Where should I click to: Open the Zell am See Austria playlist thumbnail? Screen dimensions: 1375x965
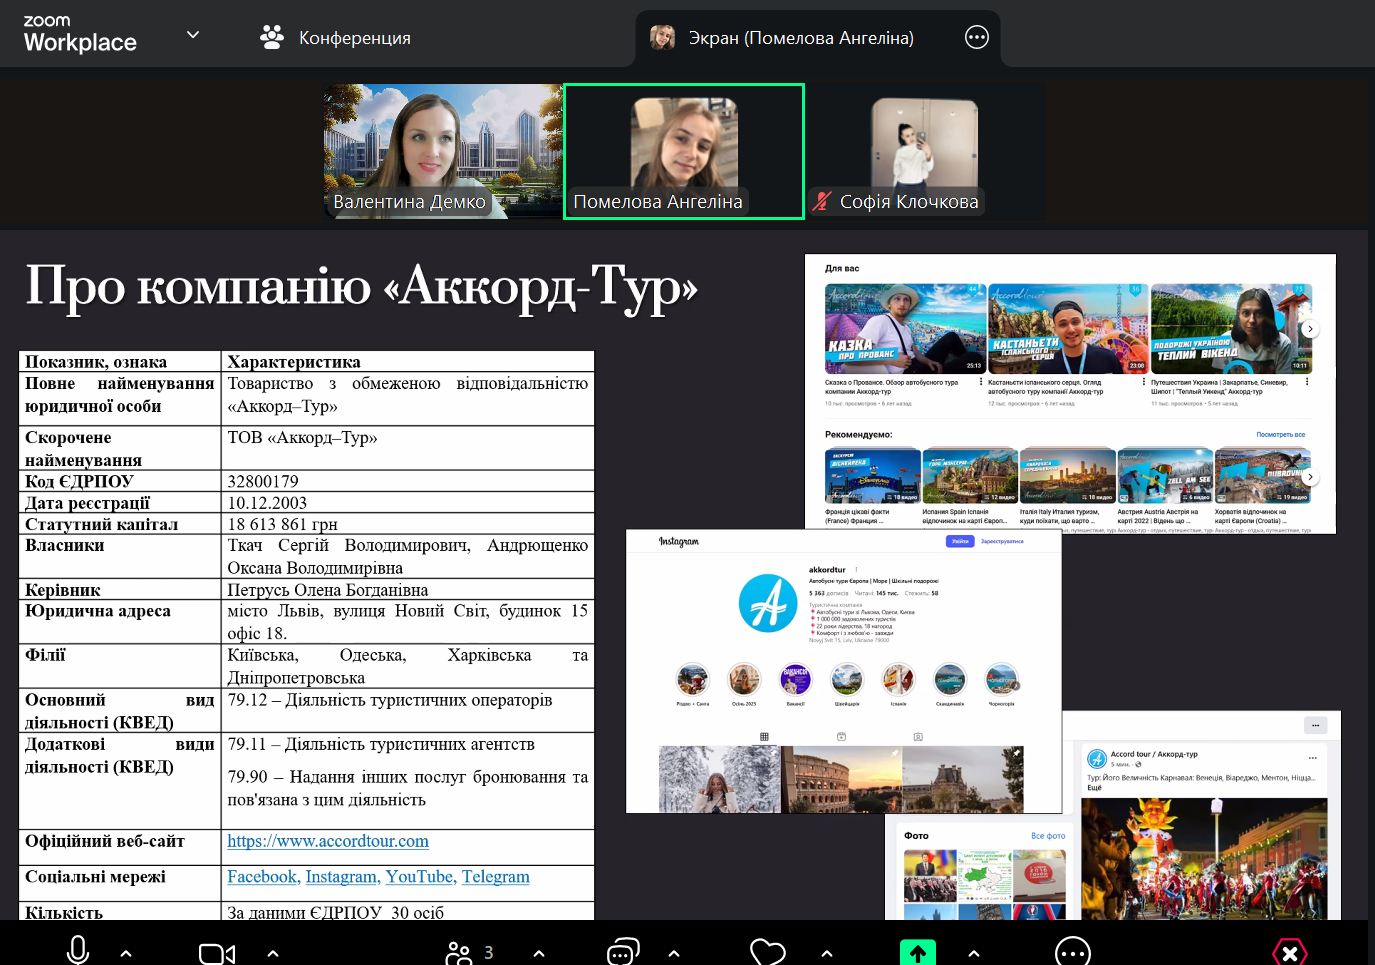(1165, 476)
